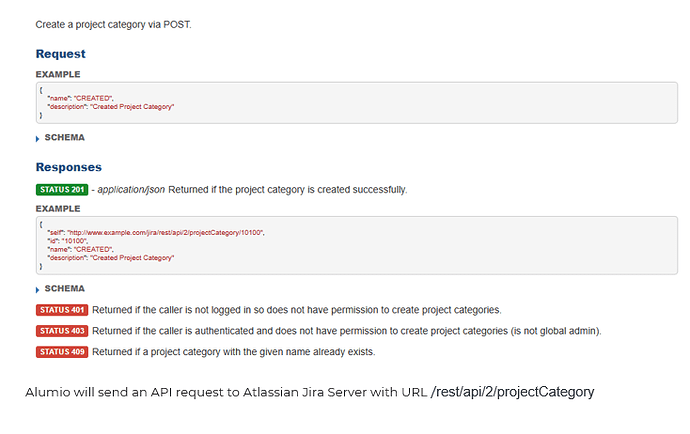The image size is (690, 434).
Task: Click the Request heading
Action: tap(61, 54)
